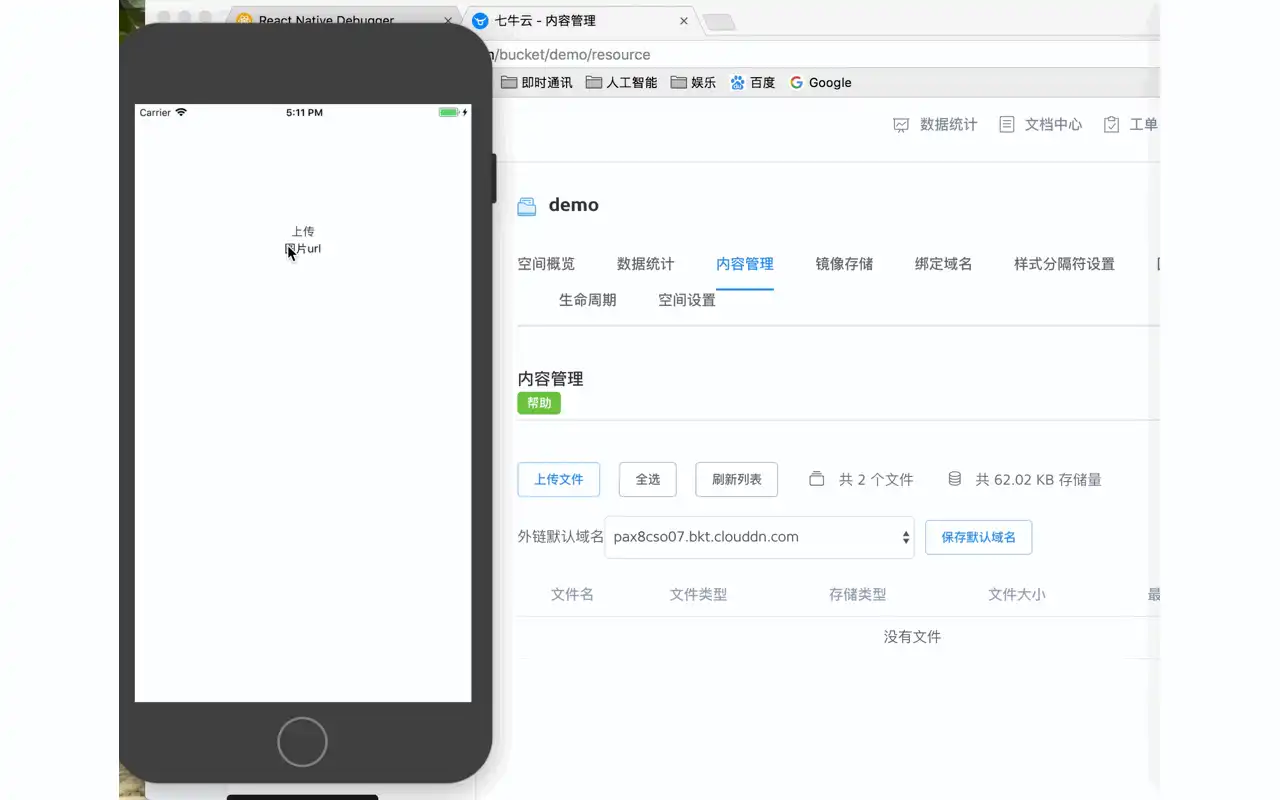Open a new browser tab
The image size is (1280, 800).
pos(719,22)
